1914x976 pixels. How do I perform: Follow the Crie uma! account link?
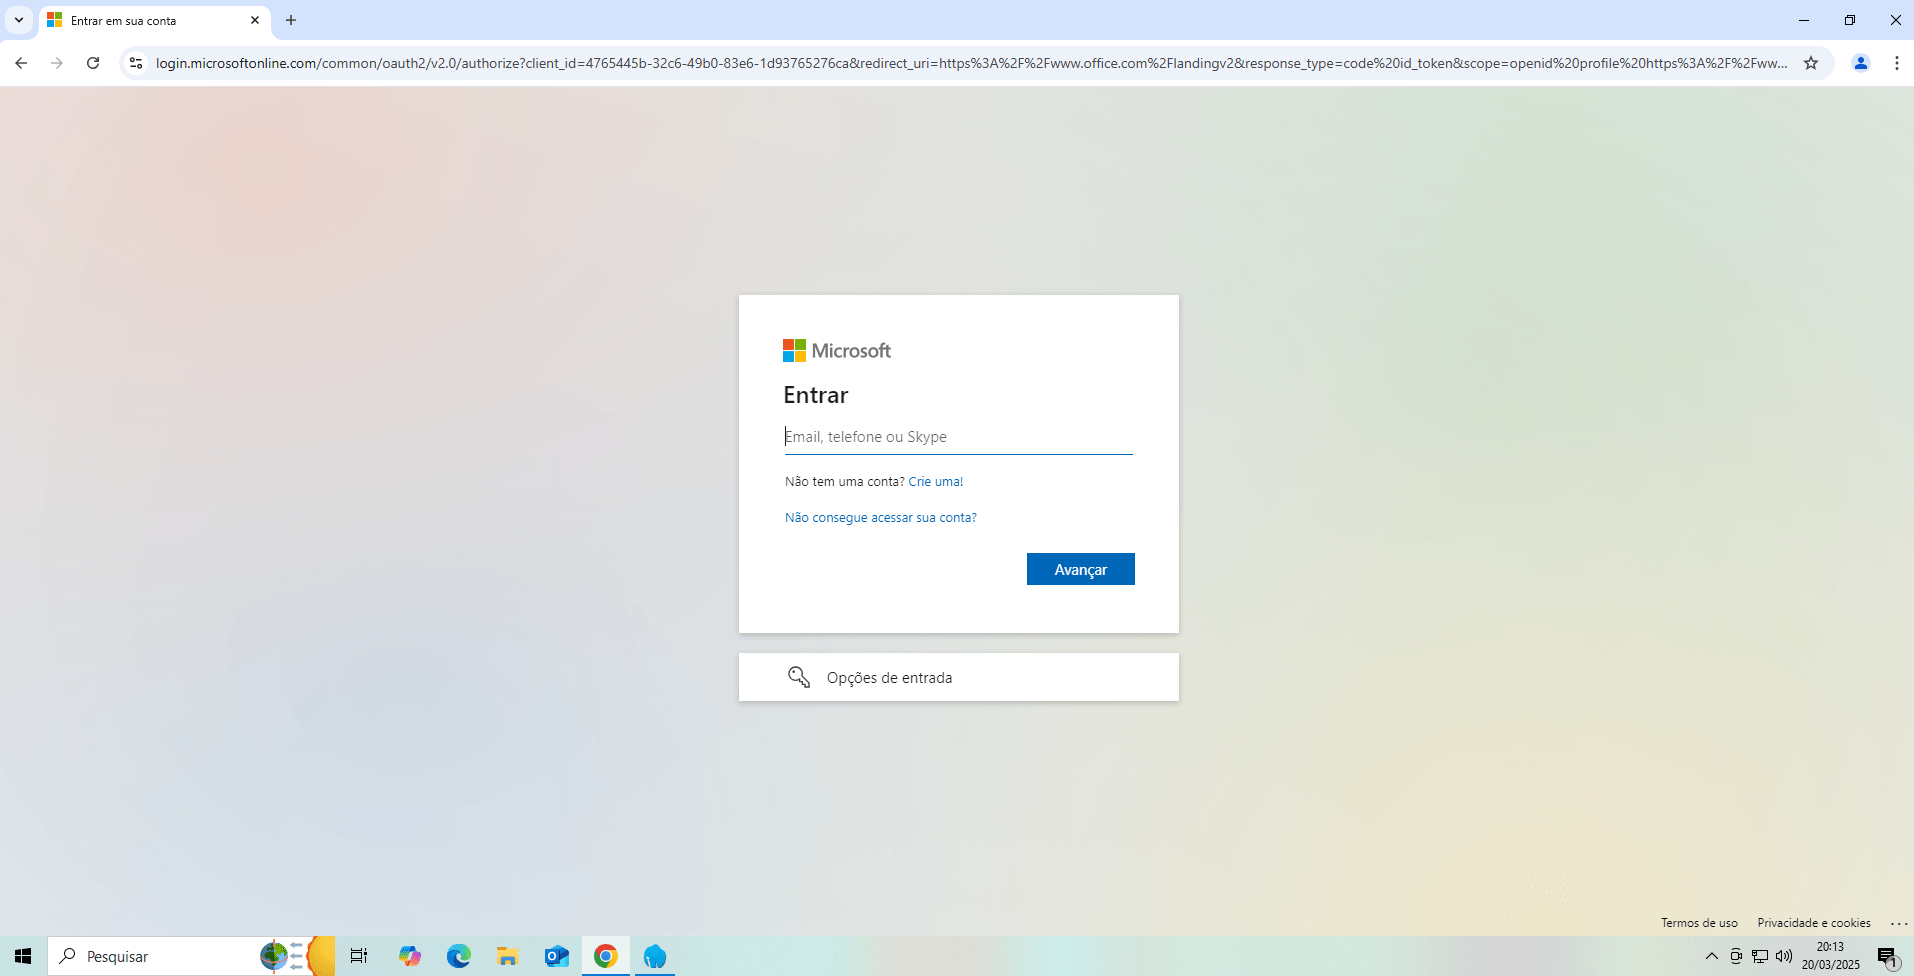coord(934,481)
